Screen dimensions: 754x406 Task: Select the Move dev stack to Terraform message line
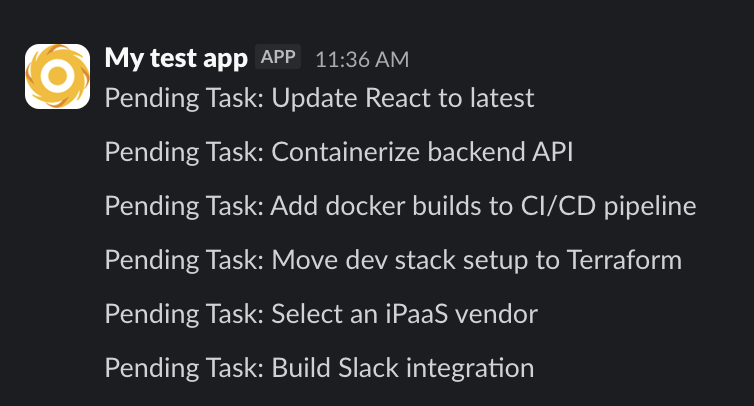click(393, 260)
